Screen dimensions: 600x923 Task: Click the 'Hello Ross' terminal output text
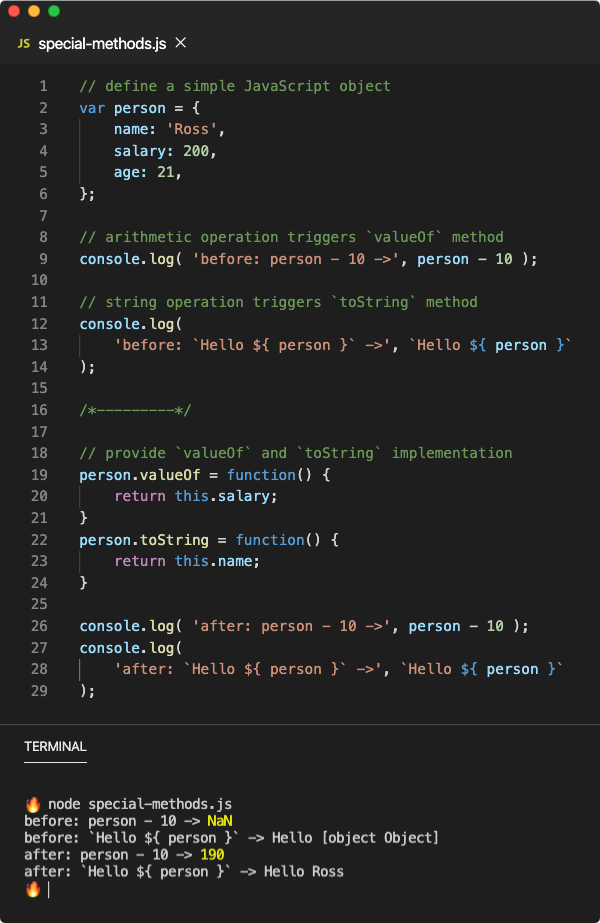coord(304,871)
